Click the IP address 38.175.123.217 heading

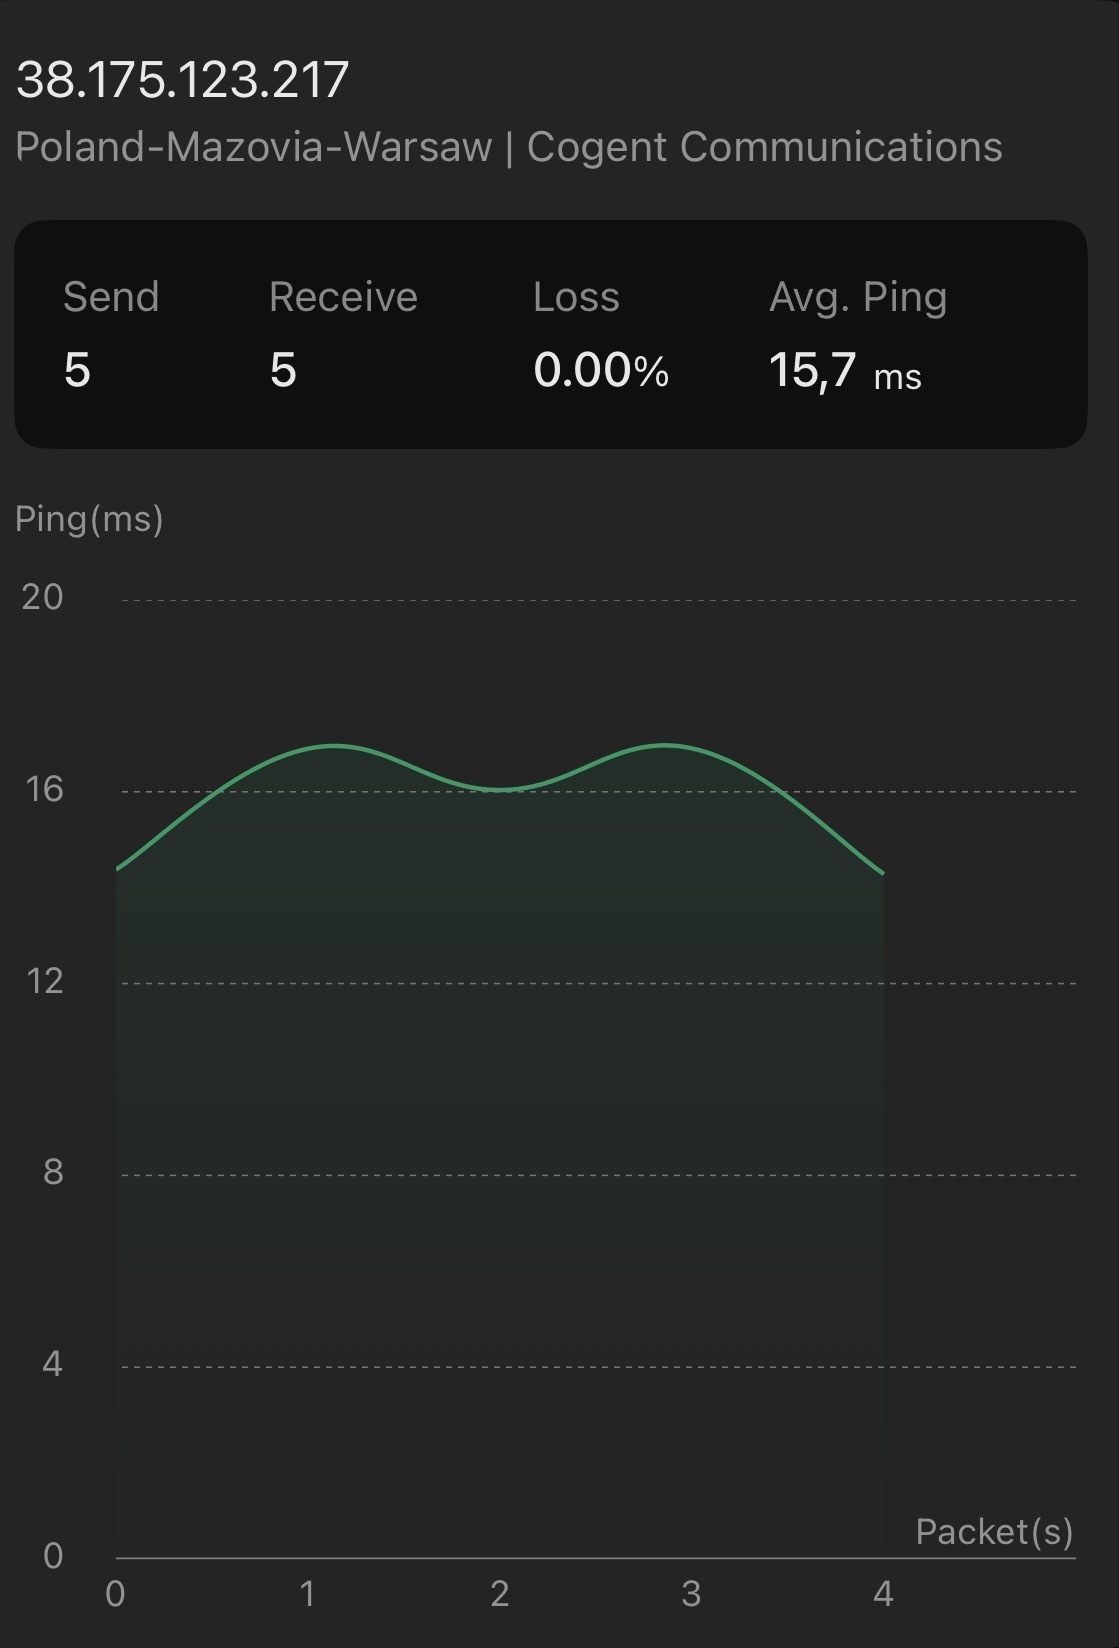(182, 80)
